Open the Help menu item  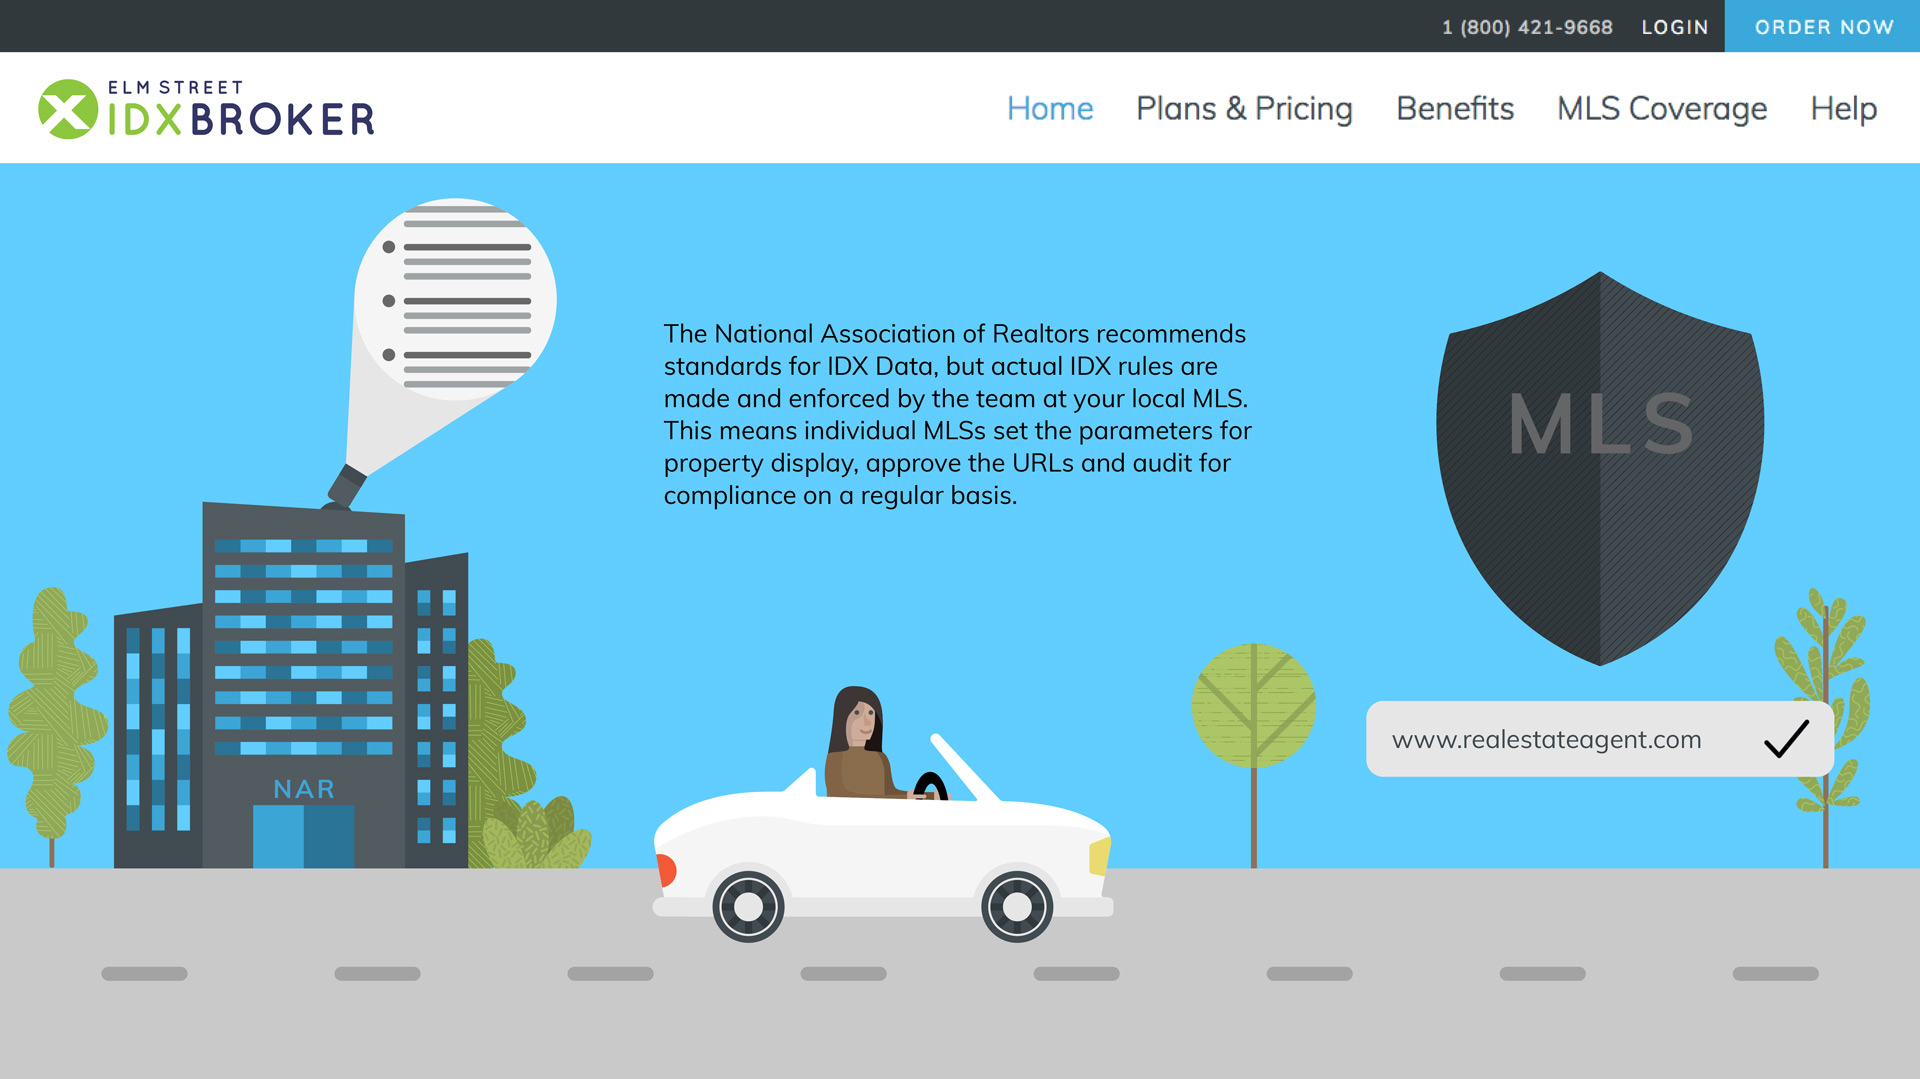pyautogui.click(x=1843, y=108)
